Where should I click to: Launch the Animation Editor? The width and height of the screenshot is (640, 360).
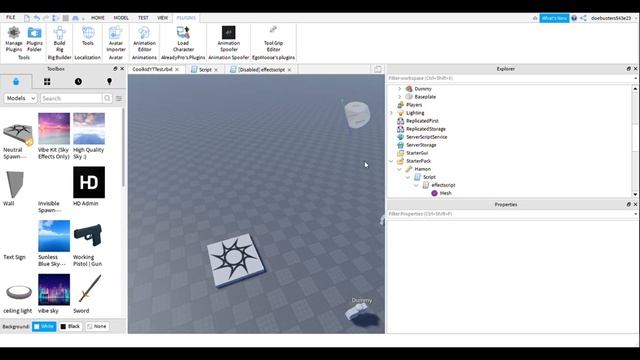pos(144,39)
